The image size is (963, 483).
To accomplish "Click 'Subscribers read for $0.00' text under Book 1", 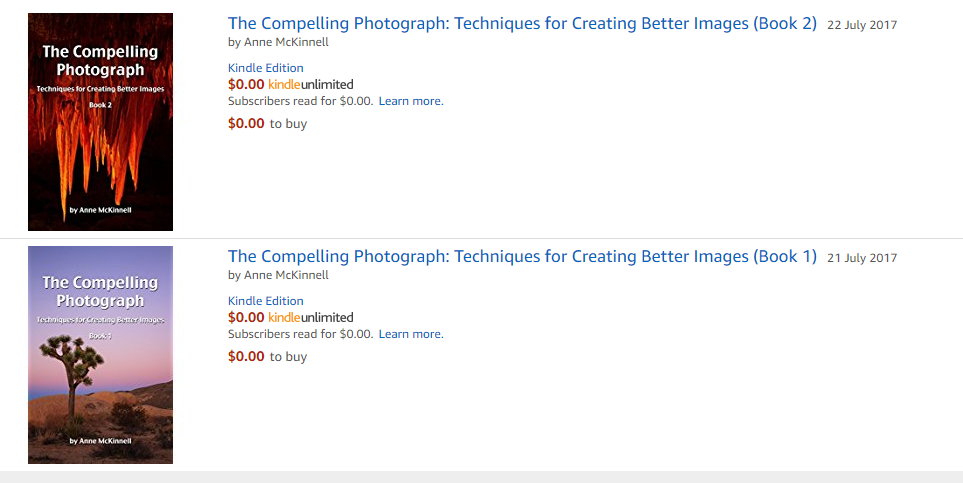I will coord(300,334).
